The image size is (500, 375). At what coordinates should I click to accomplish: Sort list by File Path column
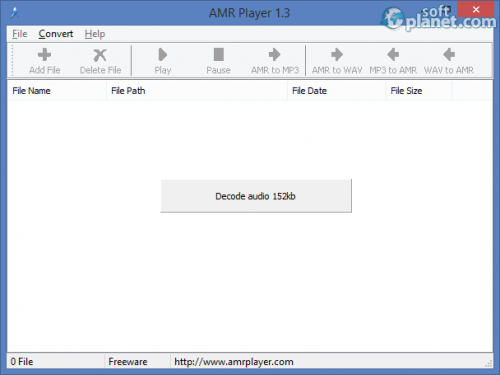pos(197,91)
